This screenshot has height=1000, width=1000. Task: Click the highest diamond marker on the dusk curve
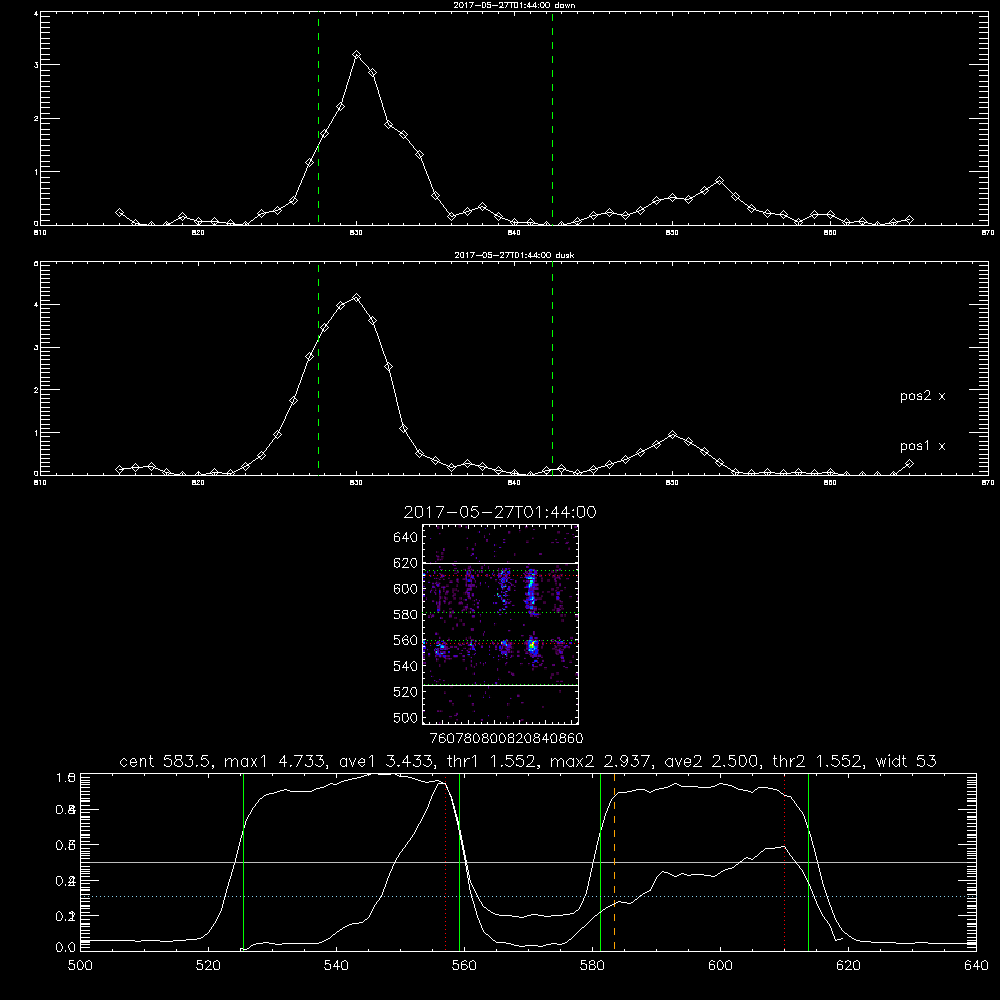[357, 298]
